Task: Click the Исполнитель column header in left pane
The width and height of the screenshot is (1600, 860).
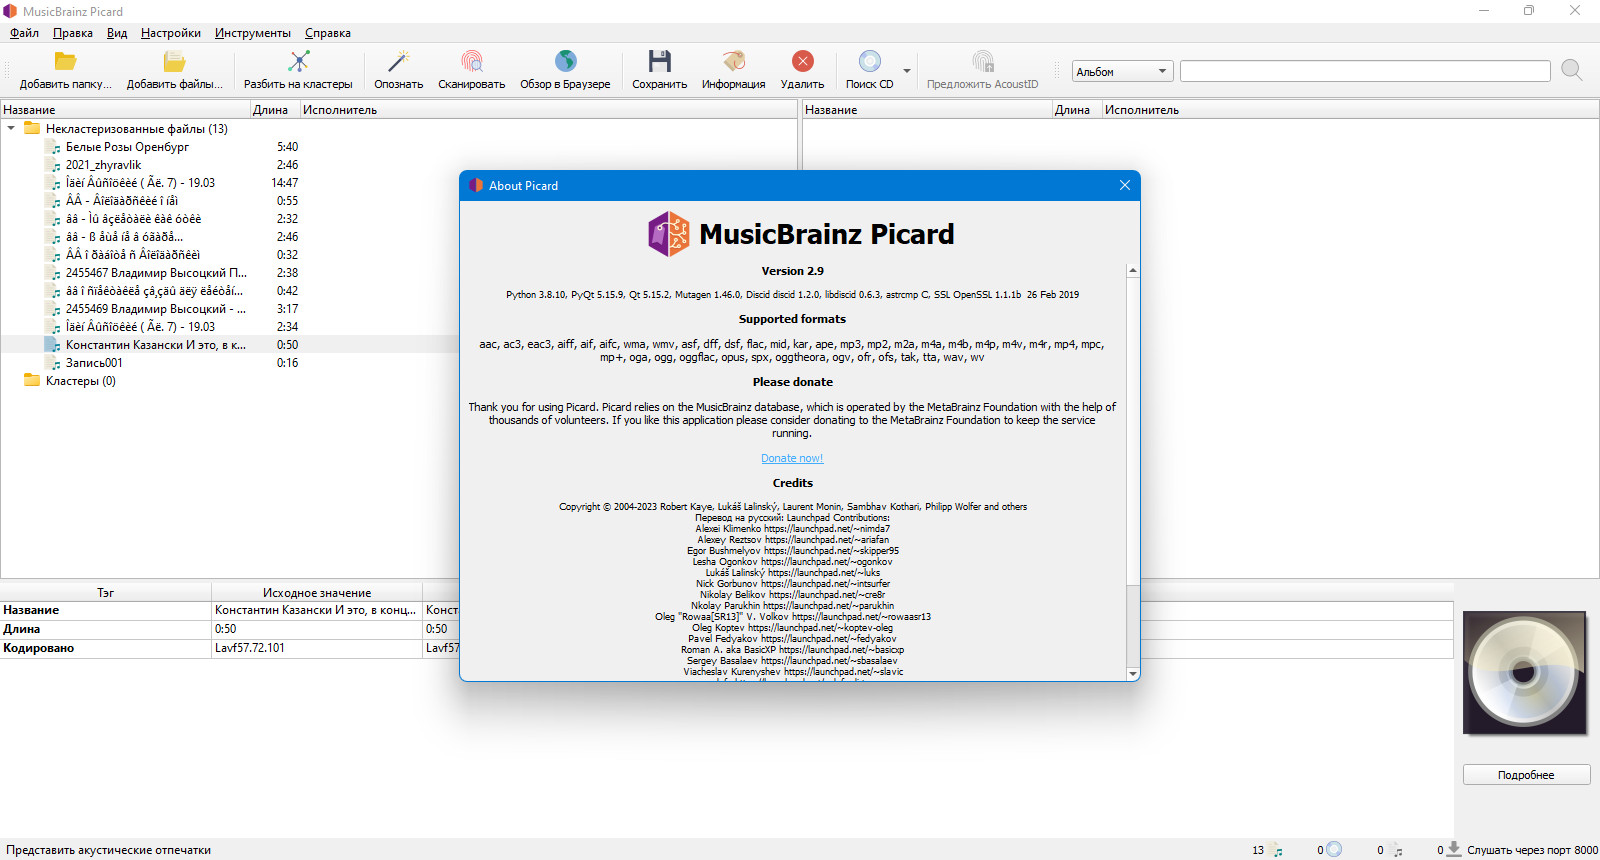Action: tap(548, 110)
